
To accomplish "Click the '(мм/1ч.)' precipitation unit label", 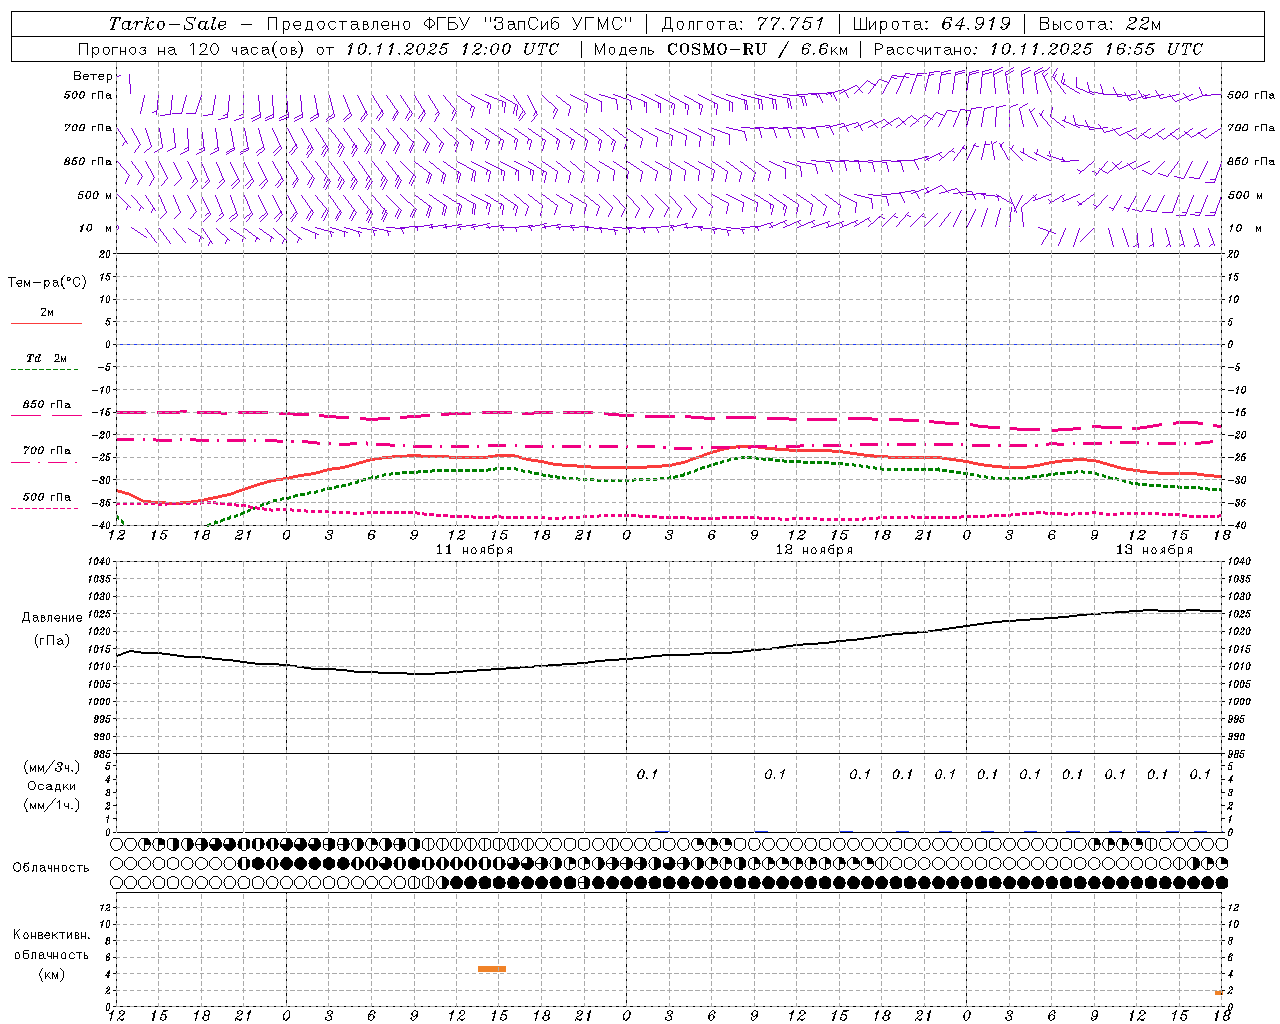I will click(52, 805).
